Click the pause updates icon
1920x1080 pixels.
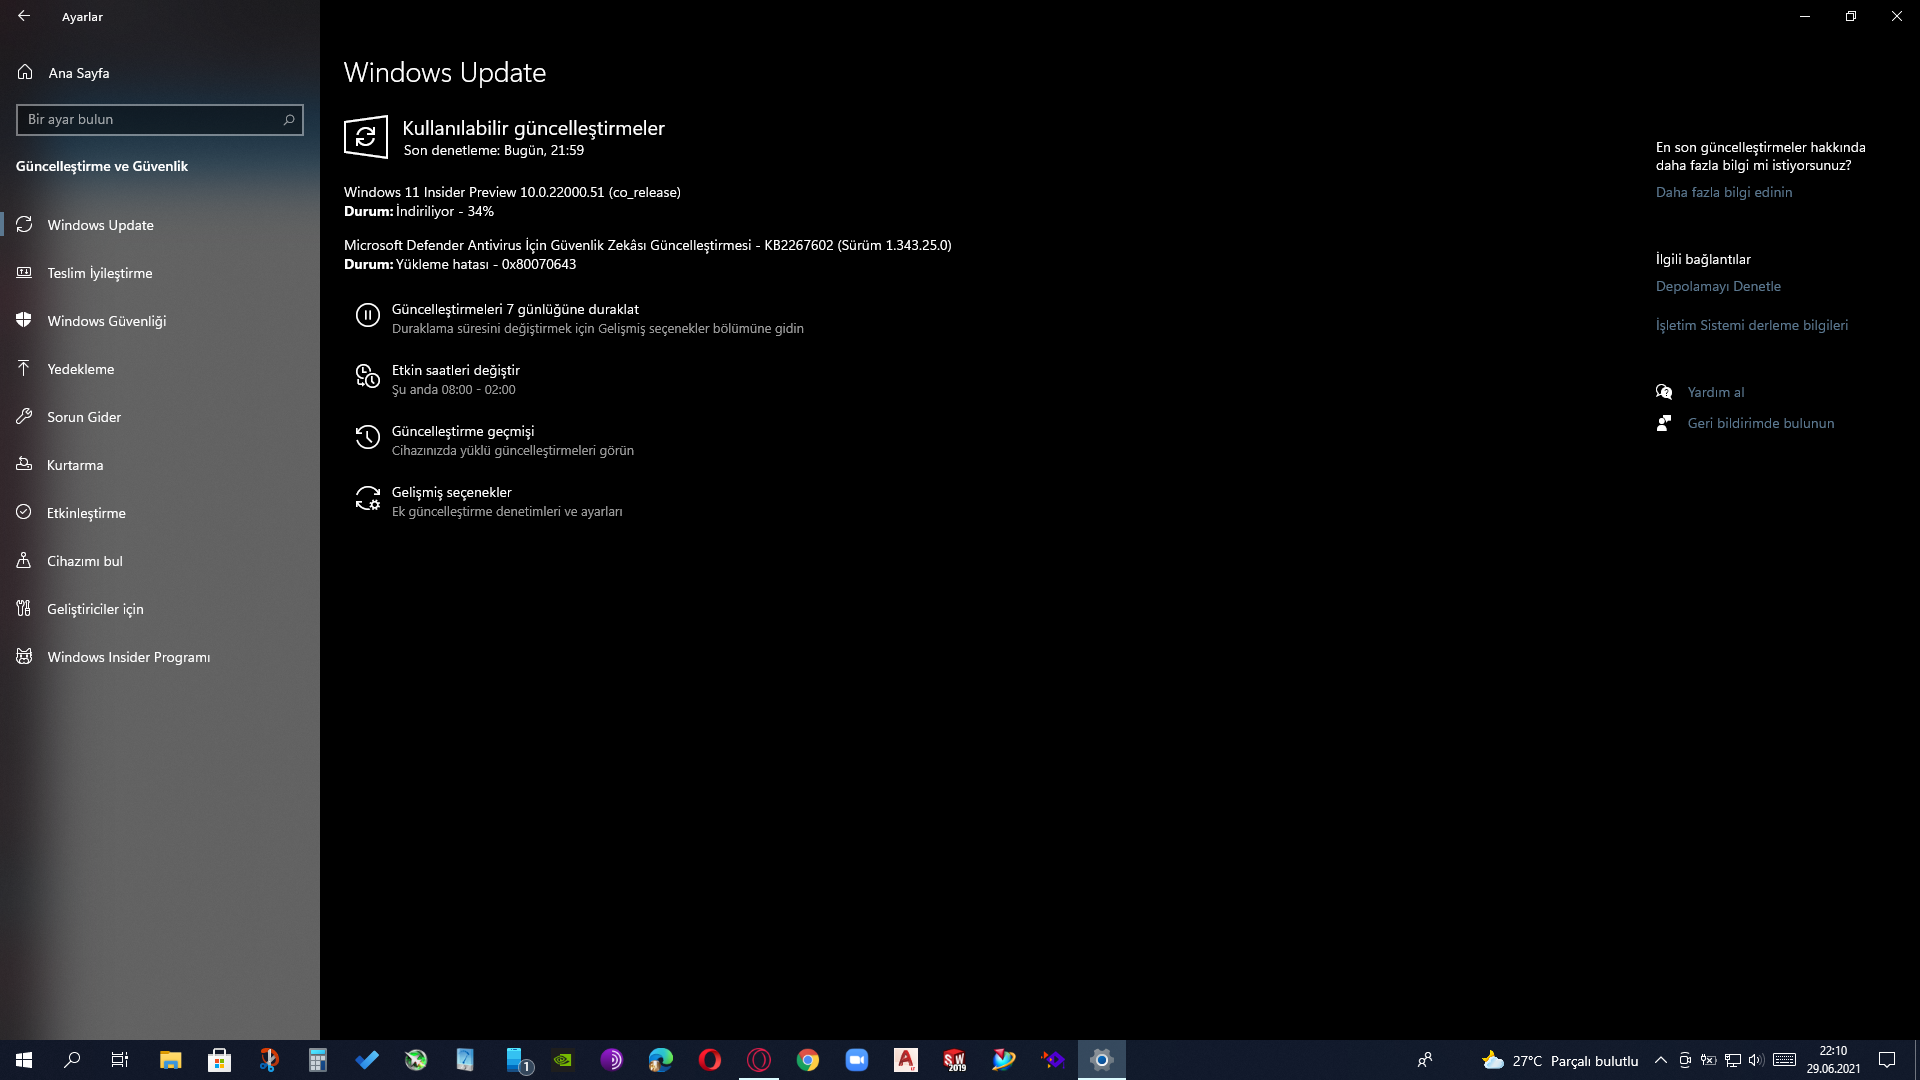tap(367, 316)
